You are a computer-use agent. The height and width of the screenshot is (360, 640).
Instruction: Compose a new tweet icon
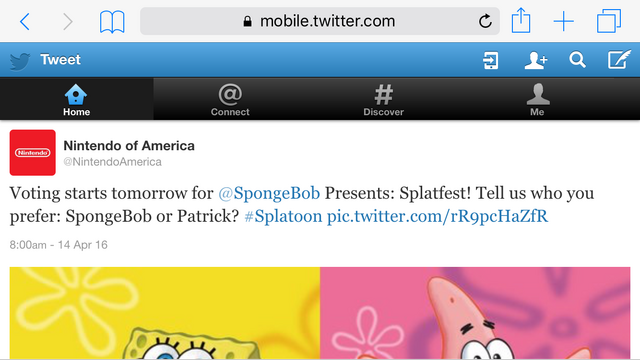(x=619, y=60)
